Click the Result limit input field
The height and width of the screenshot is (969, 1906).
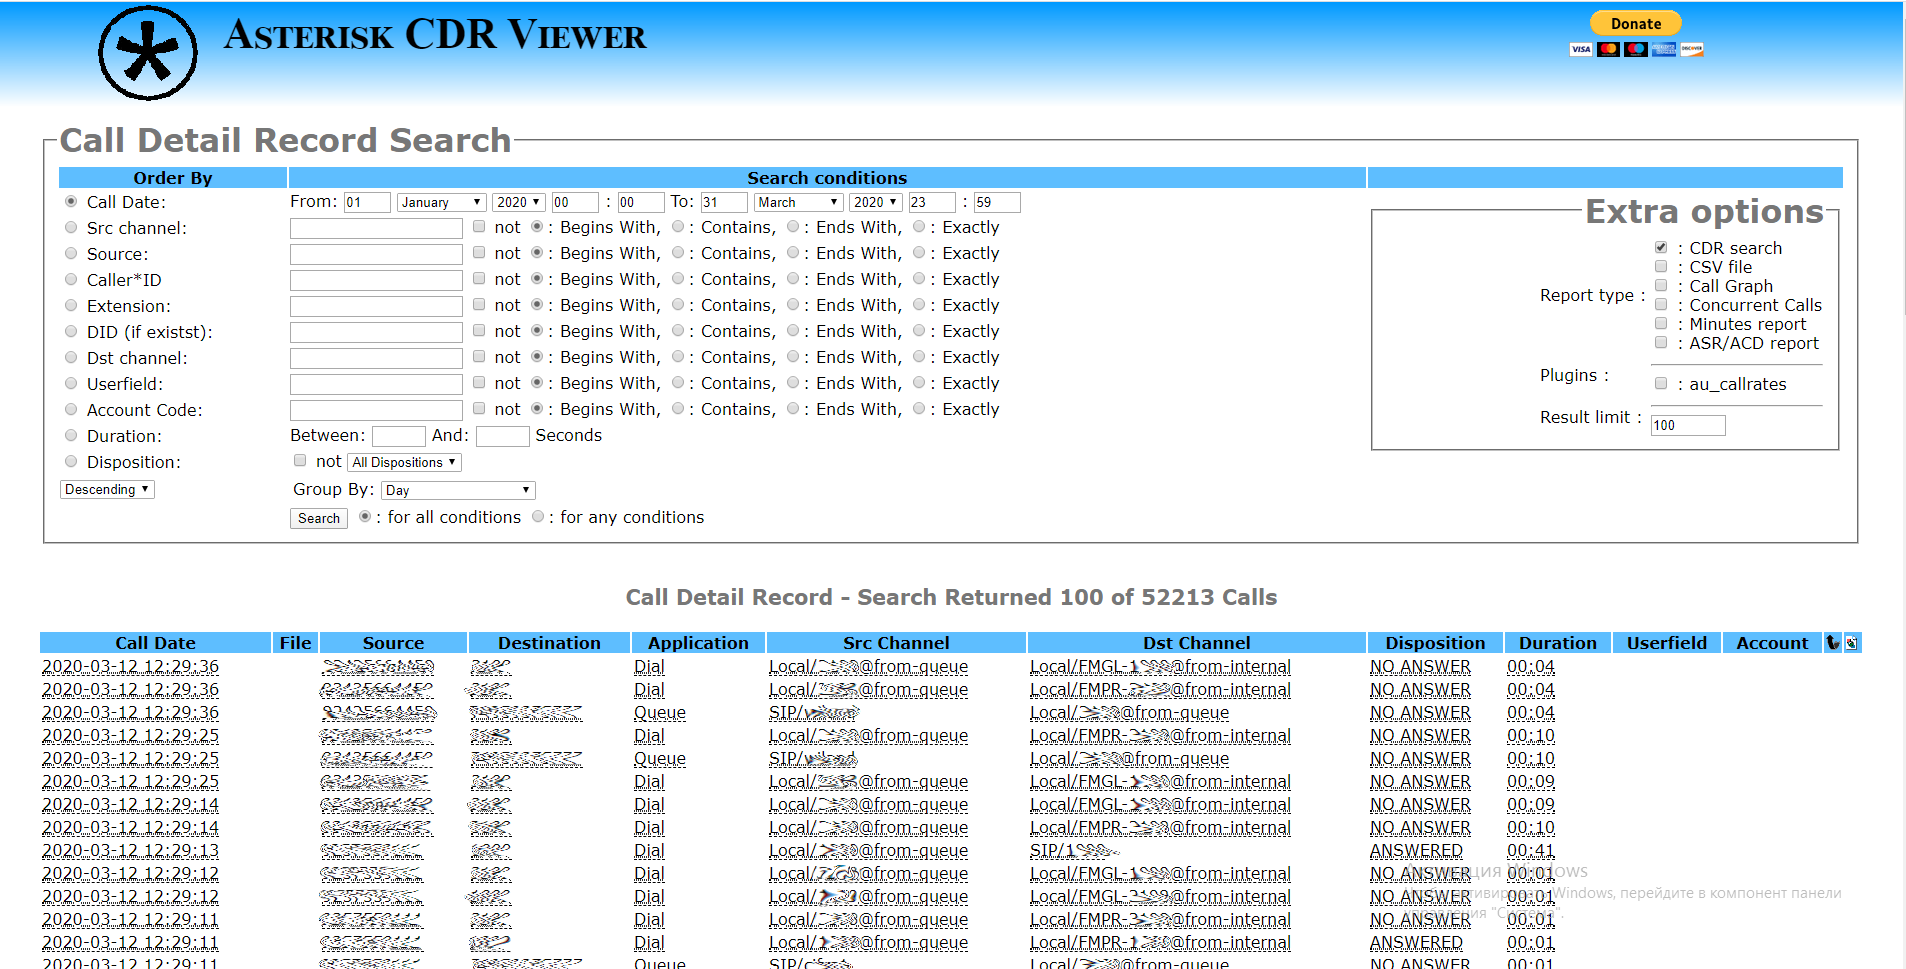[x=1688, y=425]
